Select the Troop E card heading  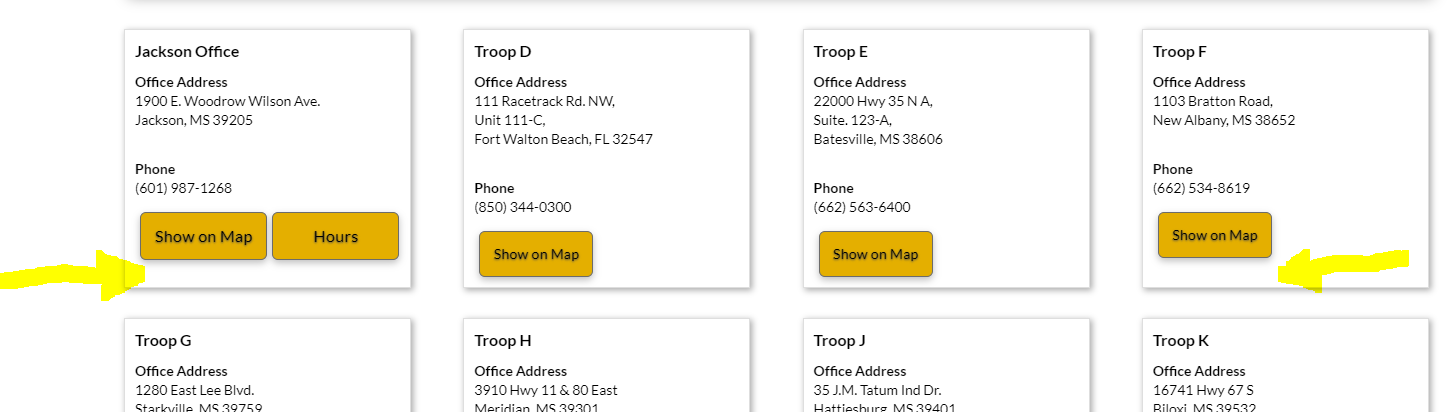point(841,51)
